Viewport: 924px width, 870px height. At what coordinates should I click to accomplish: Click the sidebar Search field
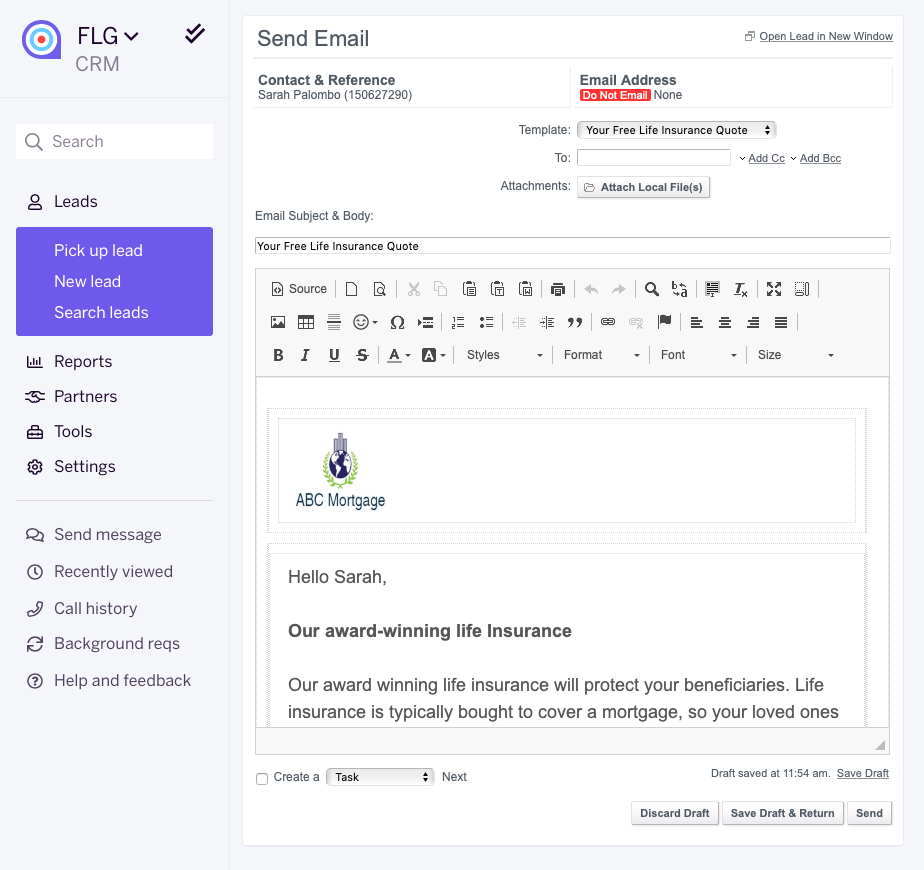tap(114, 141)
